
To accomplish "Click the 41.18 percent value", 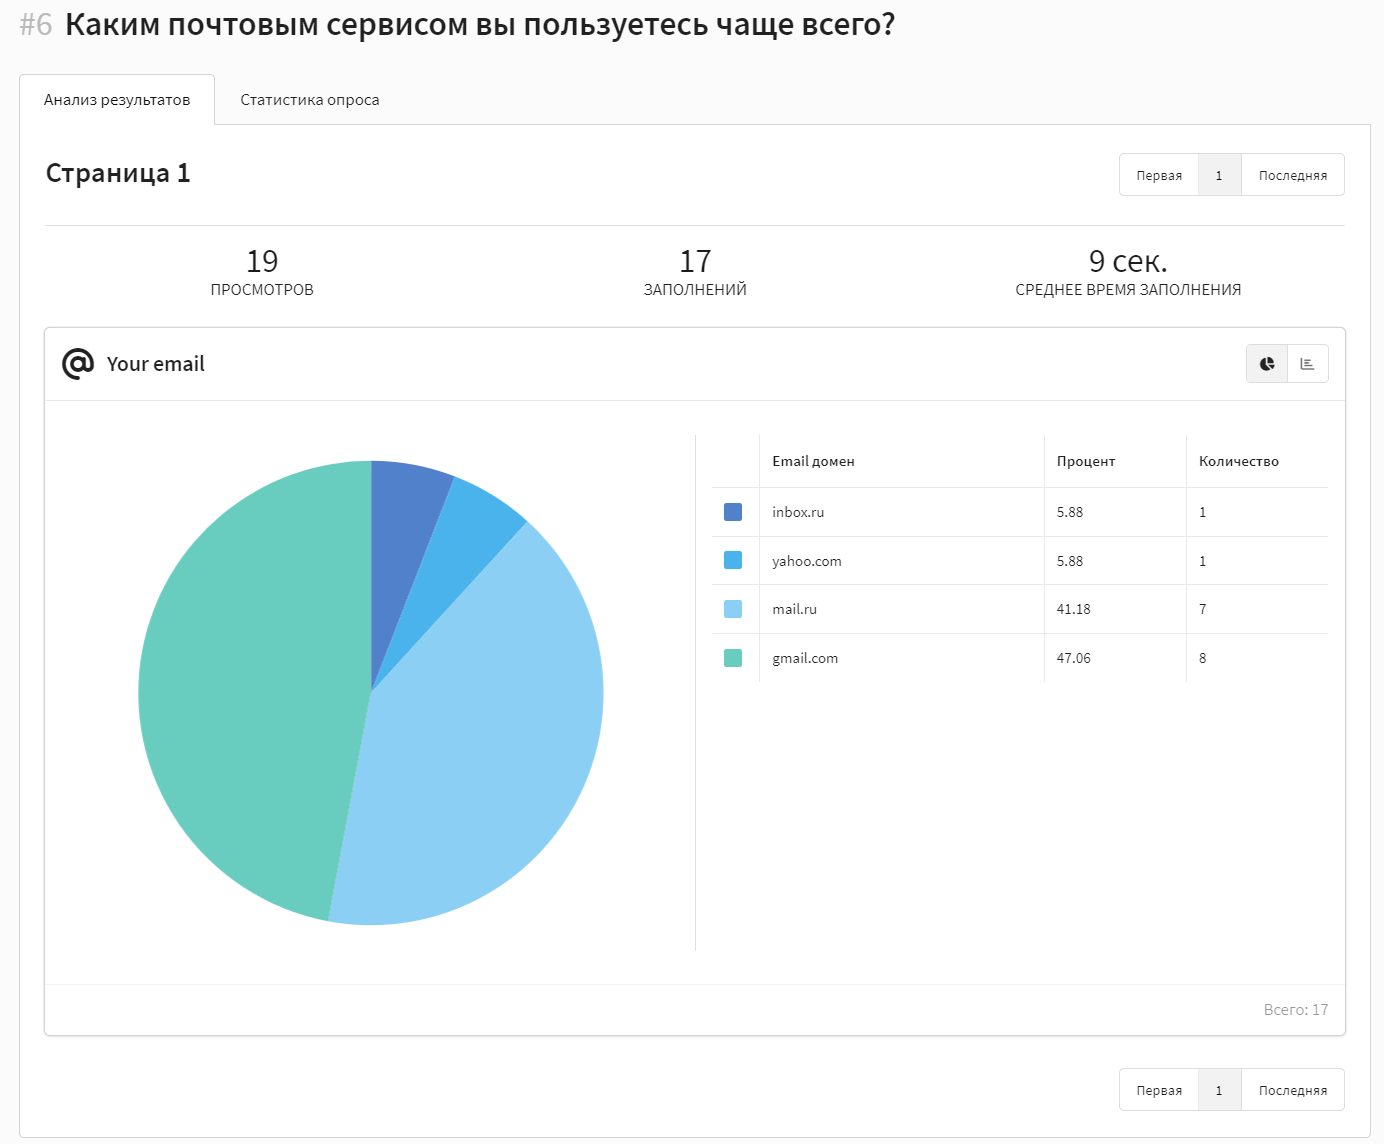I will pos(1074,609).
